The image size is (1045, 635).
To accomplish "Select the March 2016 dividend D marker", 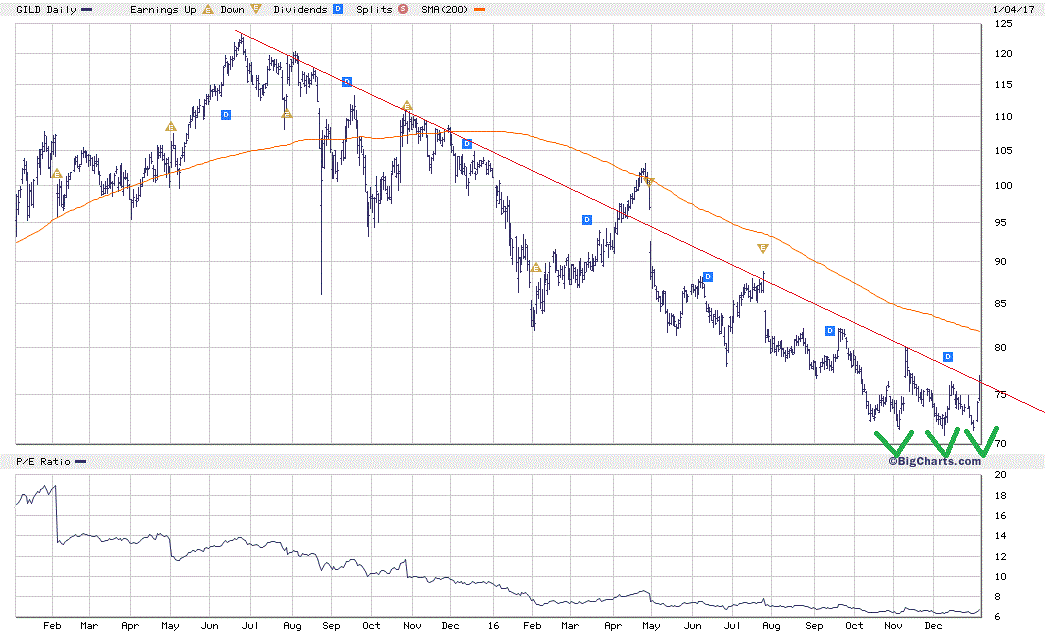I will (587, 220).
